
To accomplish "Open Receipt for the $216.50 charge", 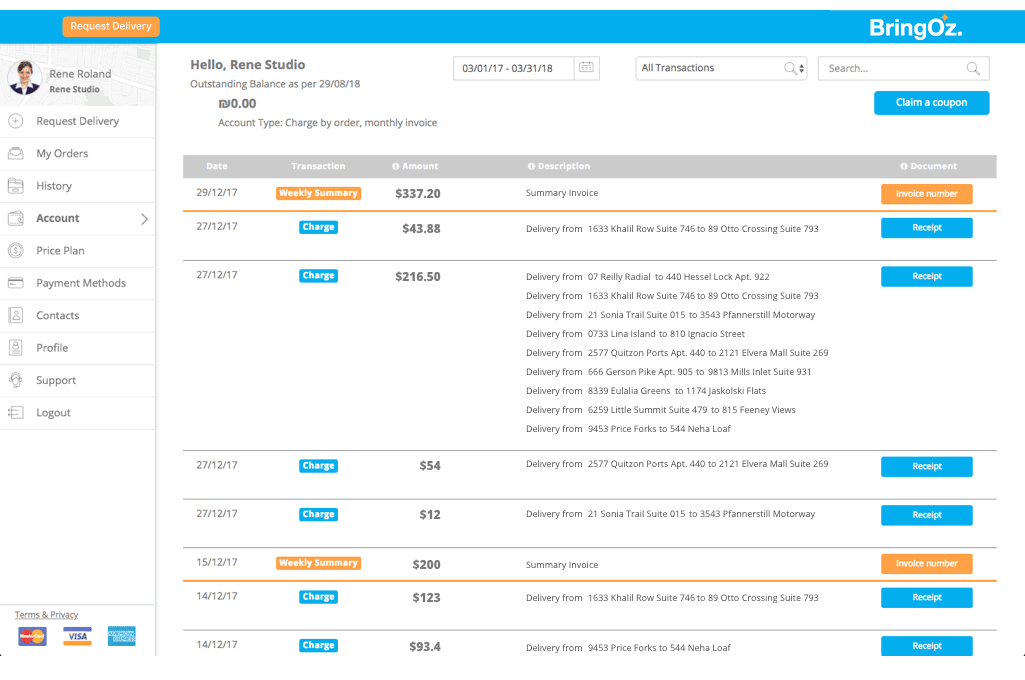I will click(926, 276).
